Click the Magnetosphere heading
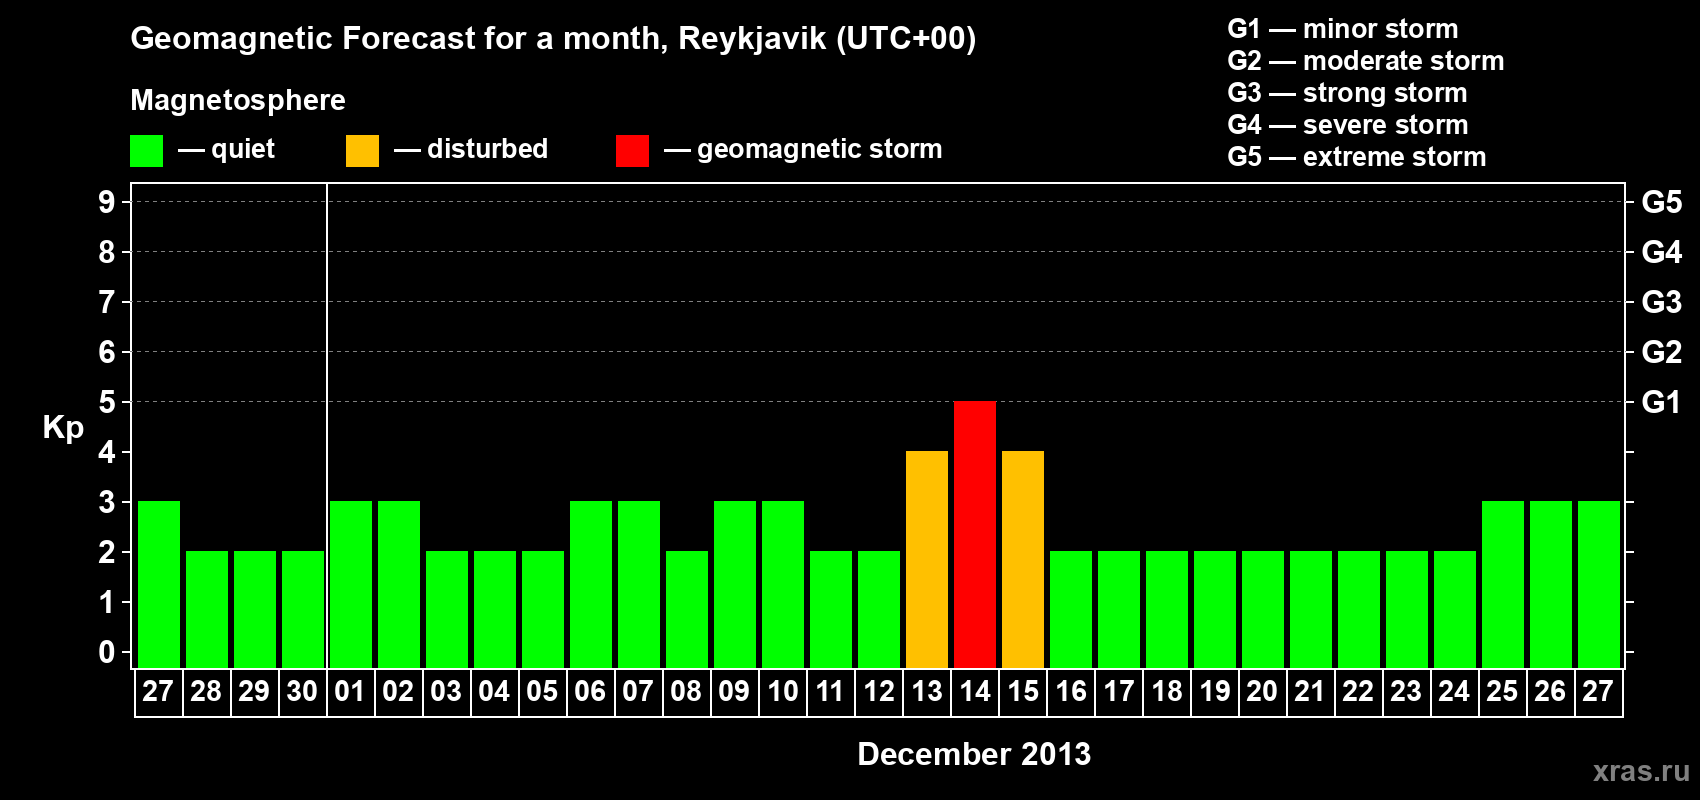The height and width of the screenshot is (800, 1700). 238,100
